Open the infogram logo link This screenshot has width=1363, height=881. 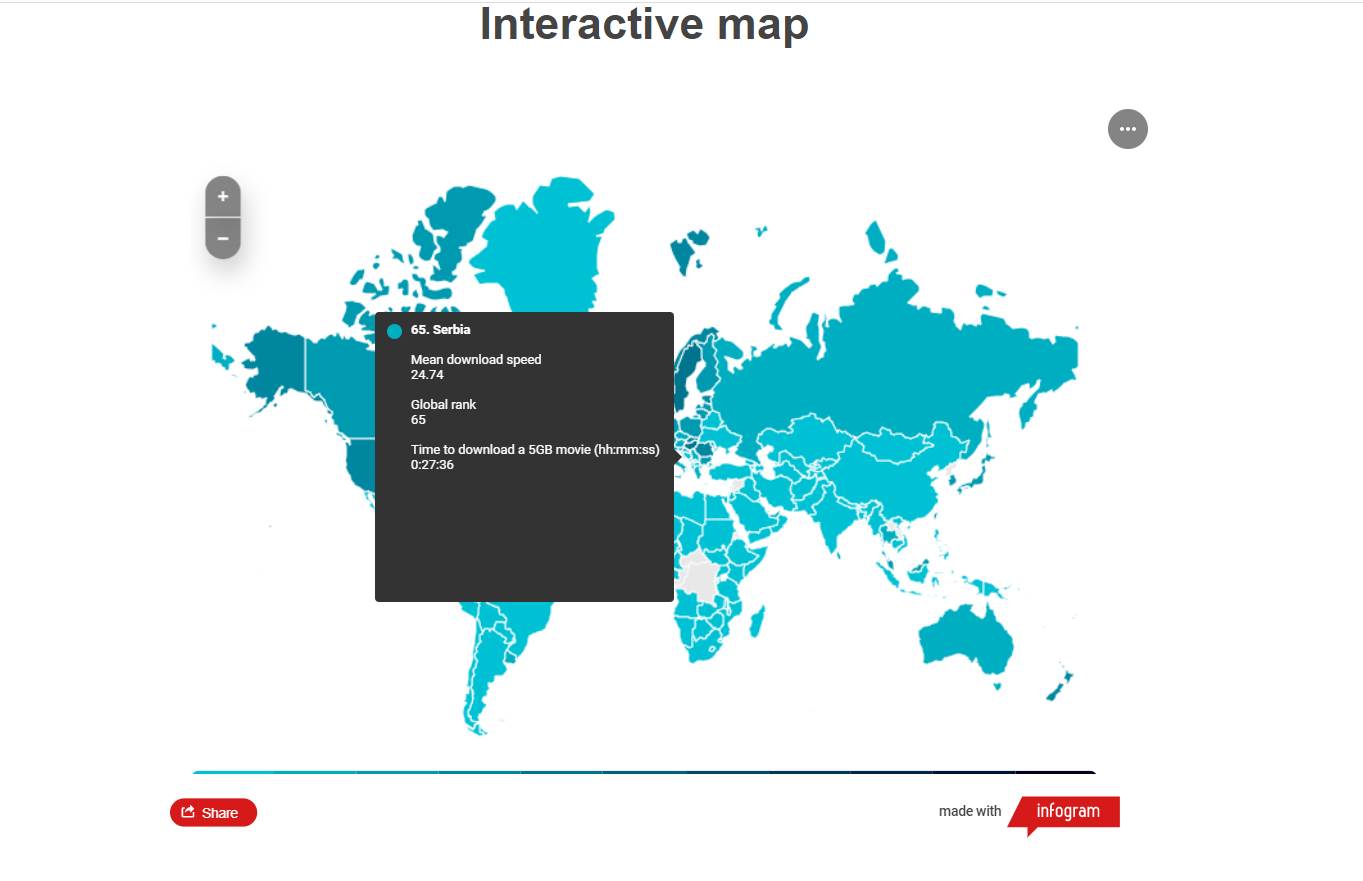click(x=1066, y=812)
